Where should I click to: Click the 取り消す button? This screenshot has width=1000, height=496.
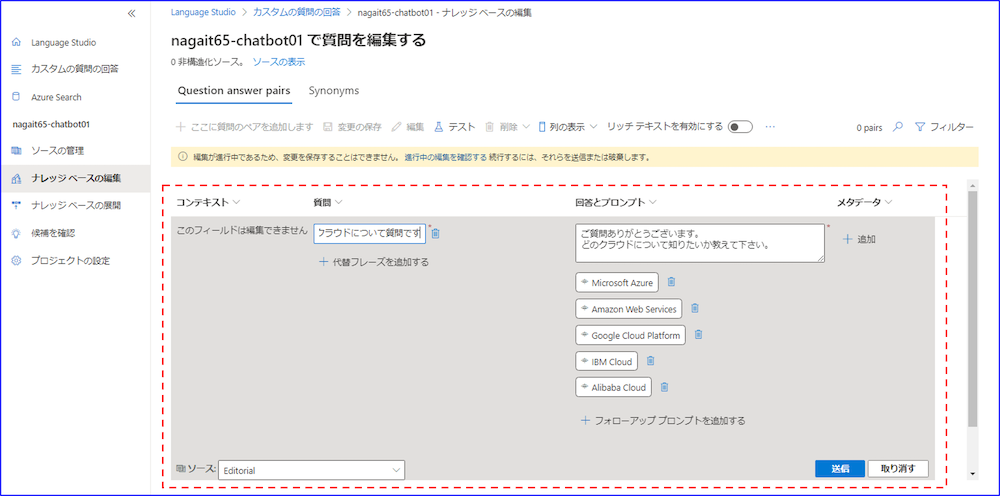898,469
